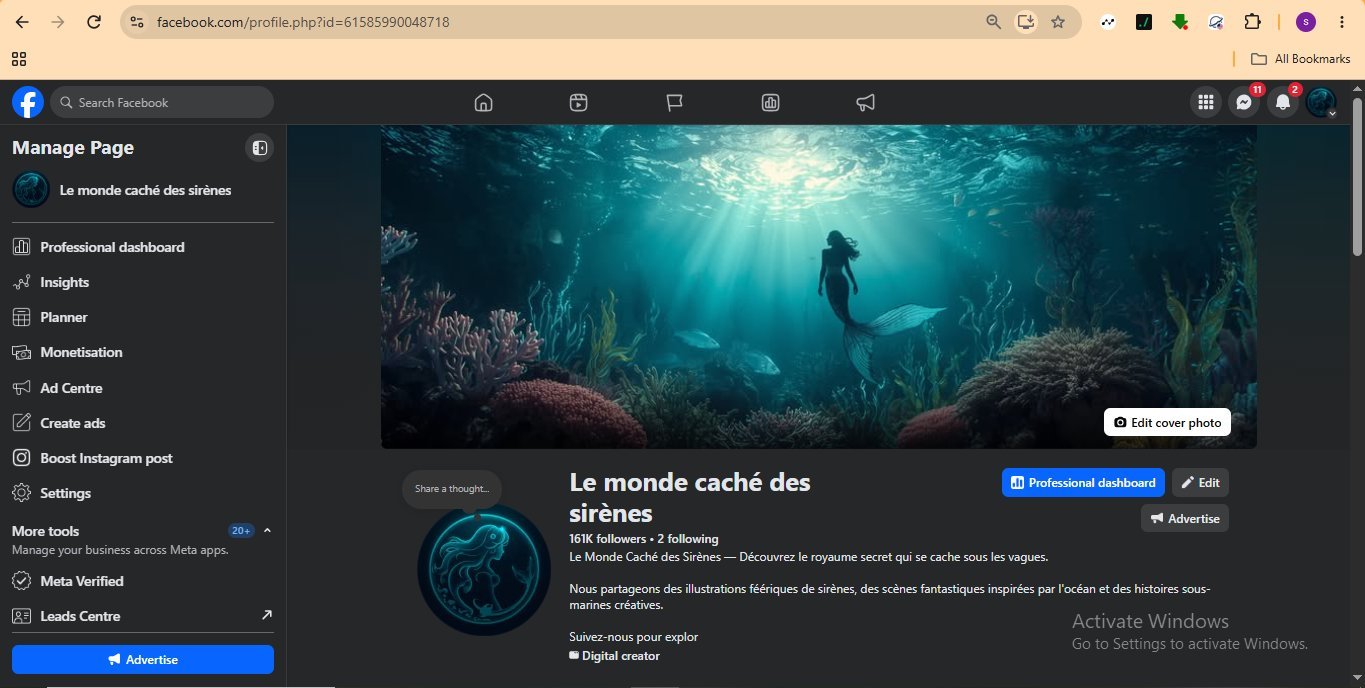1365x688 pixels.
Task: Open the notifications bell
Action: [1283, 102]
